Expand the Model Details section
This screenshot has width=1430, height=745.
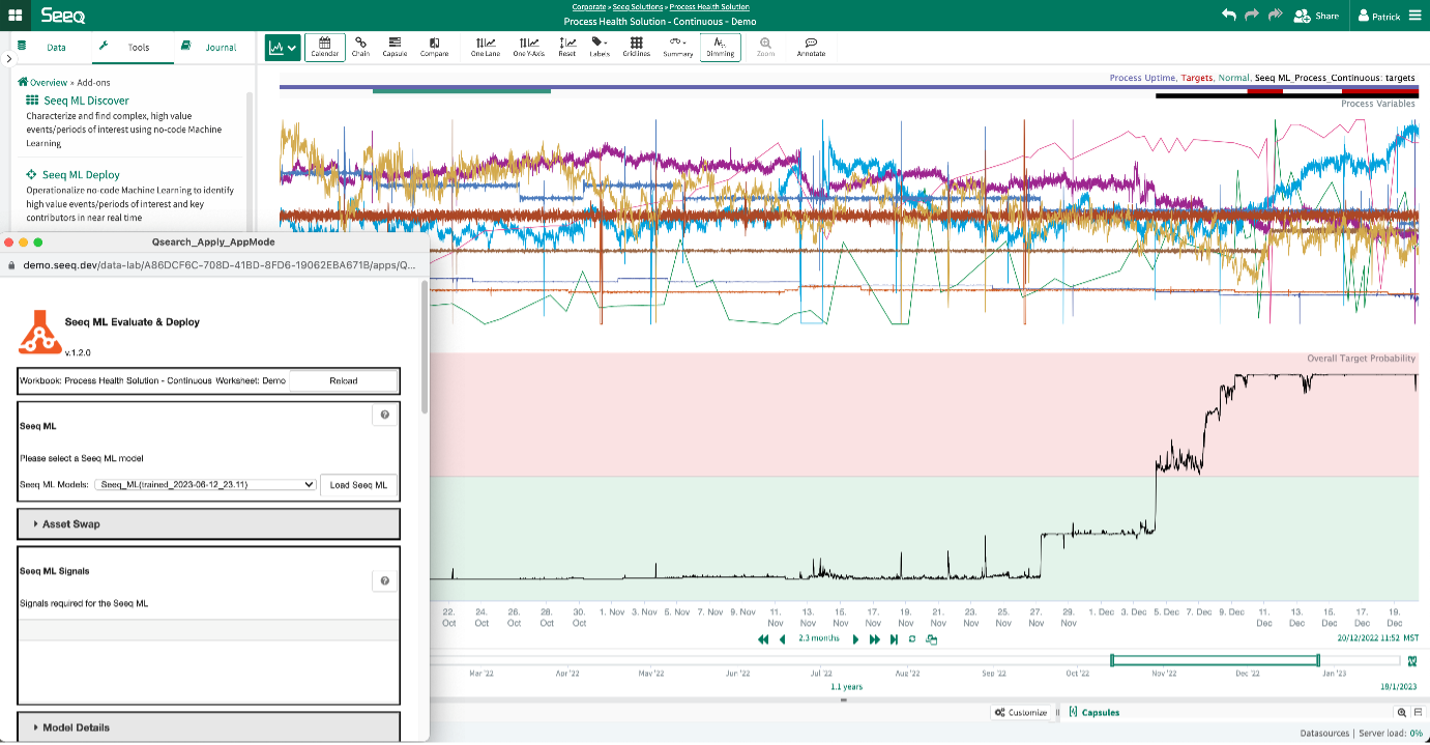[x=209, y=727]
